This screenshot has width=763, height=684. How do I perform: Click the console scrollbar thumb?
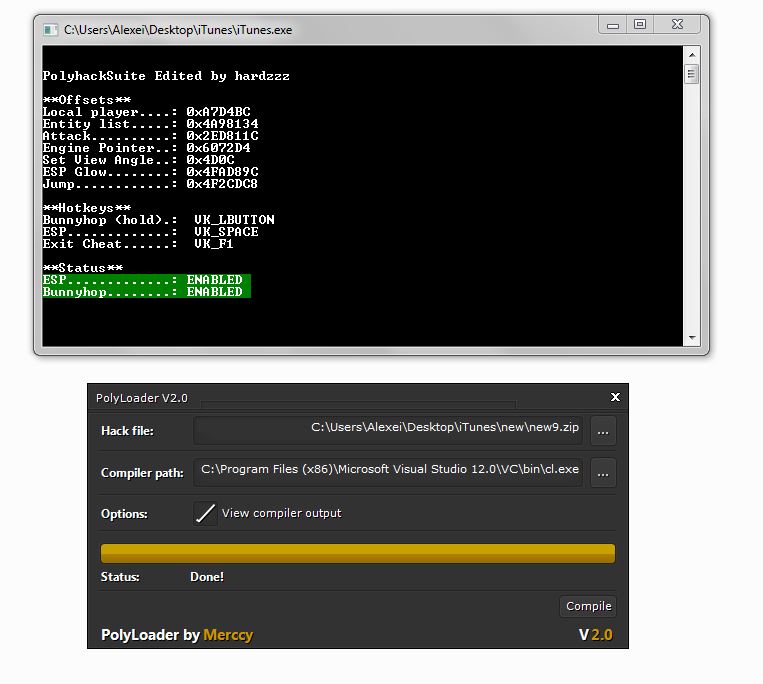click(x=691, y=74)
